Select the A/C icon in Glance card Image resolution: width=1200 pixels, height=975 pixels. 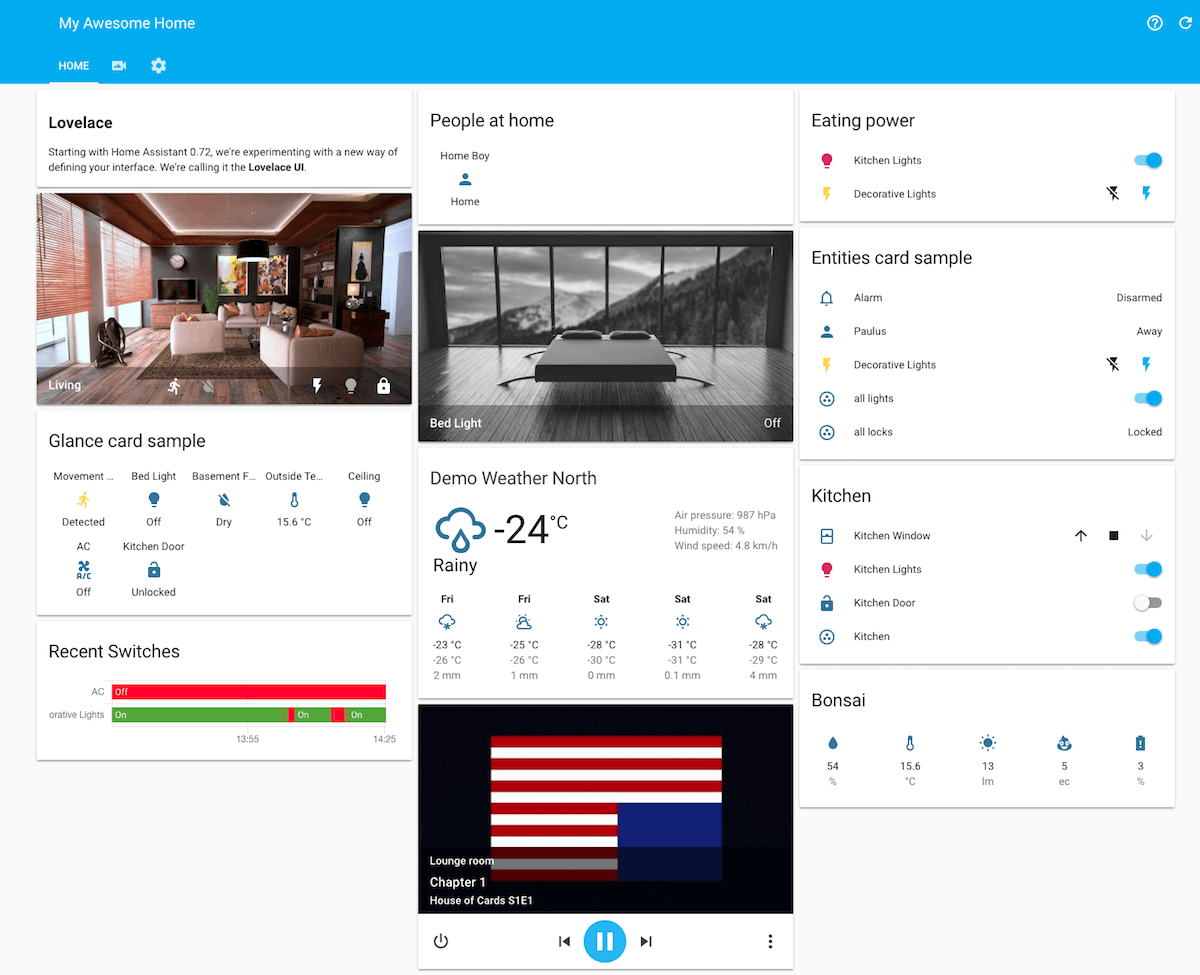[x=83, y=570]
